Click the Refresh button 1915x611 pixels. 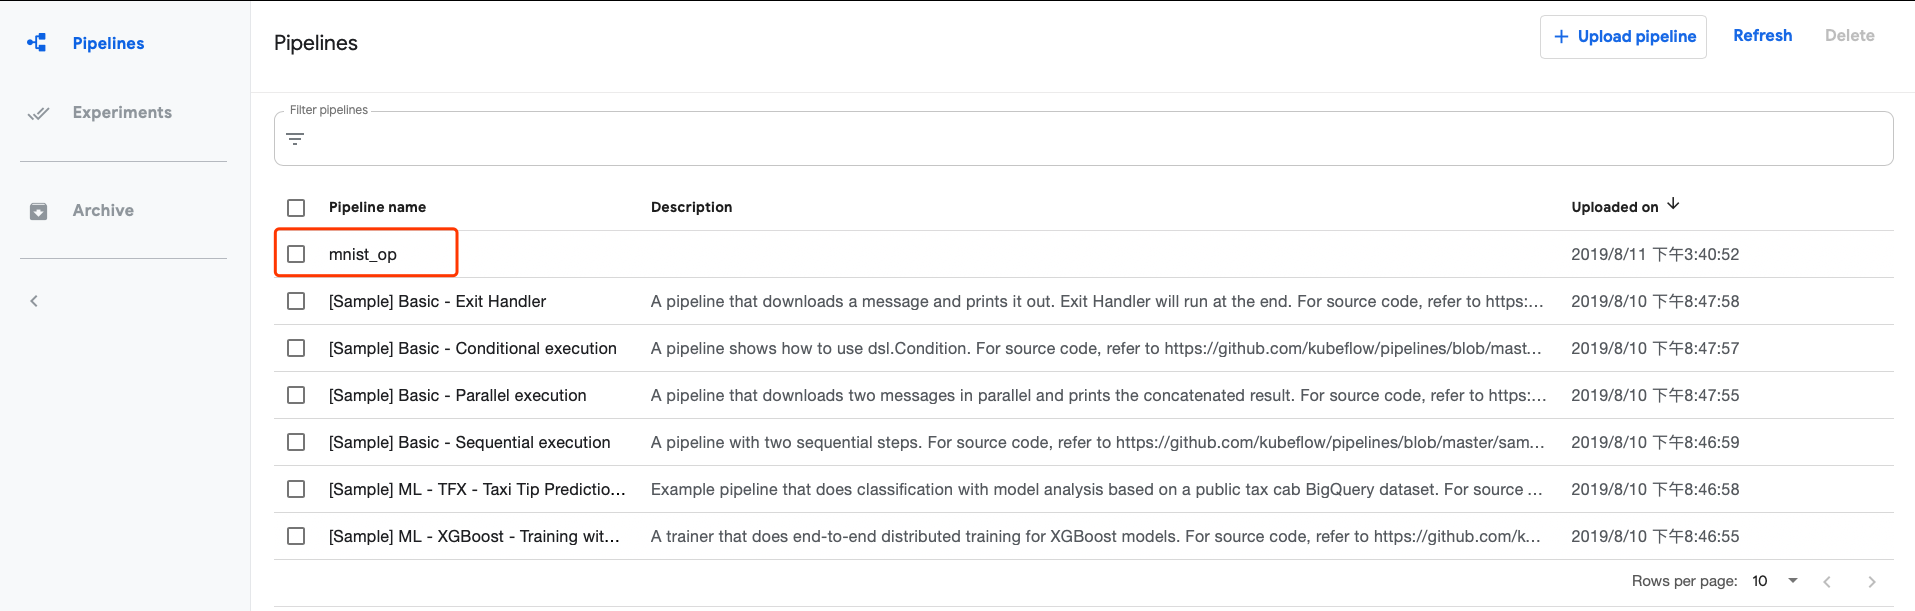(x=1762, y=36)
